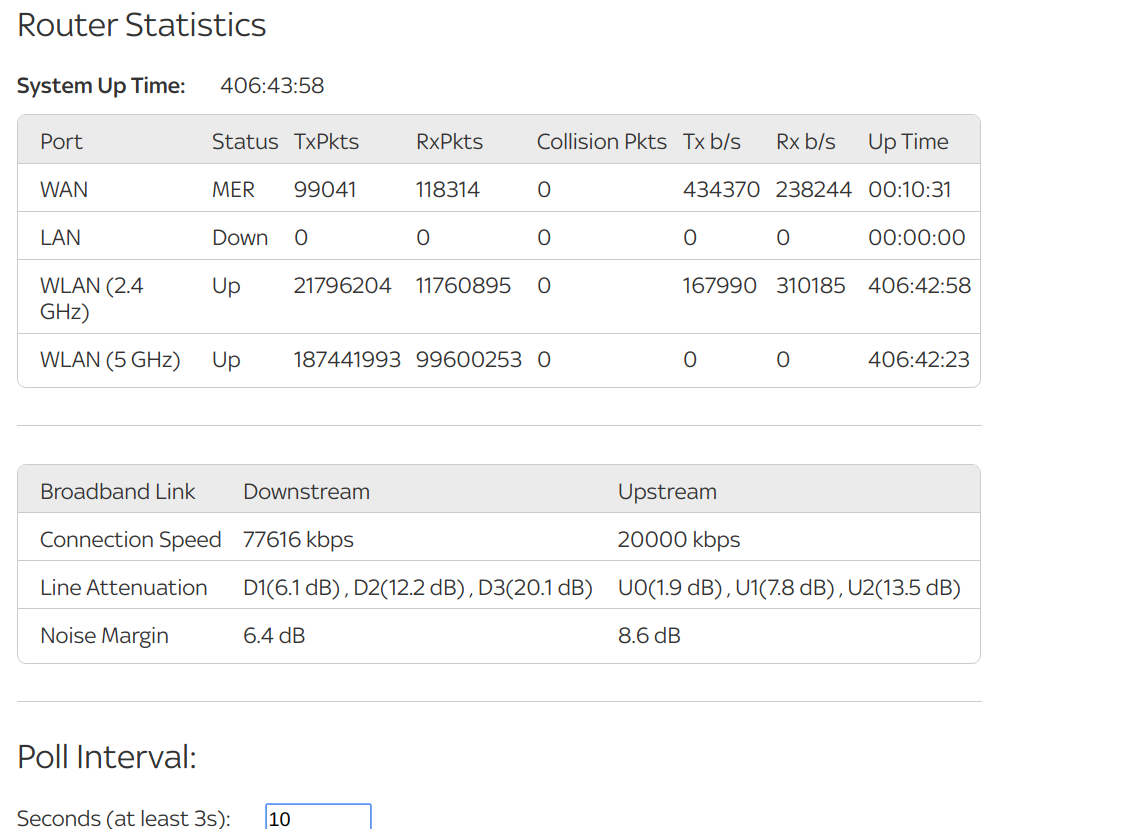Select the Port column header

coord(61,142)
